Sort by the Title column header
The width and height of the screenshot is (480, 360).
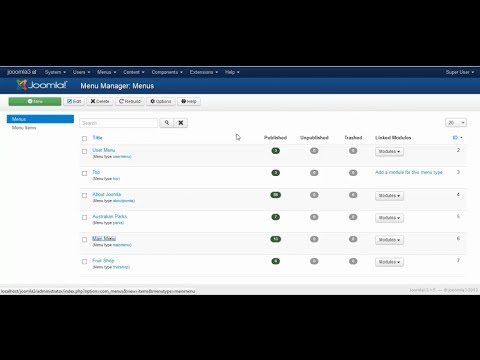tap(97, 138)
